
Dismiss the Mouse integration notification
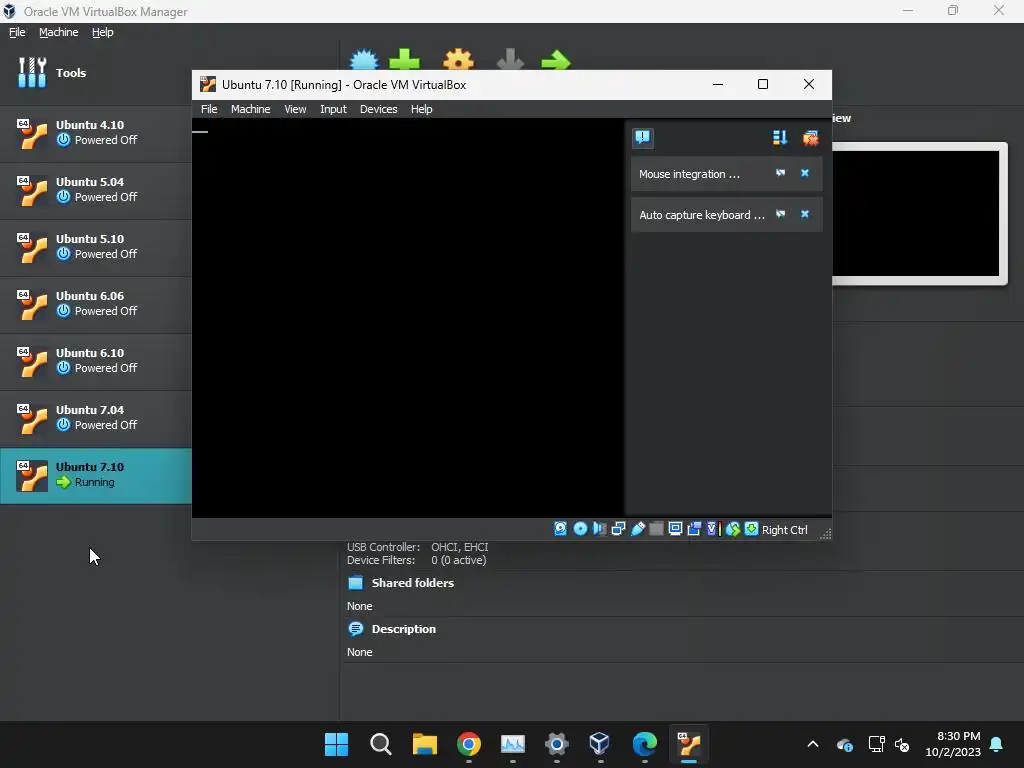click(805, 173)
